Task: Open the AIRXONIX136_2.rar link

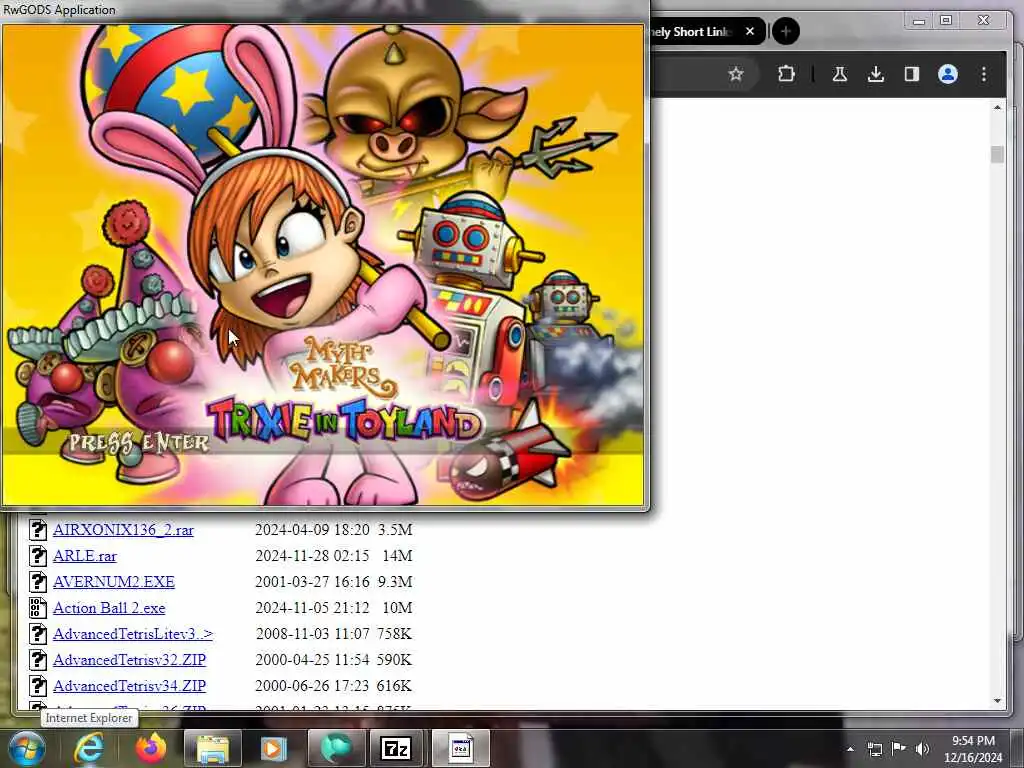Action: (x=123, y=530)
